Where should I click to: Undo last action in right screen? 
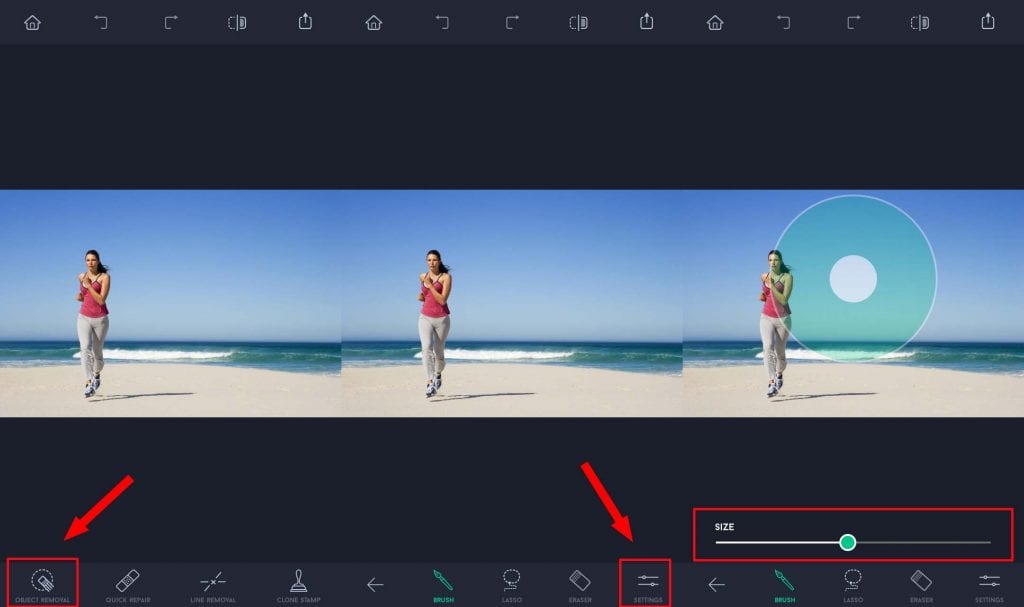click(784, 23)
